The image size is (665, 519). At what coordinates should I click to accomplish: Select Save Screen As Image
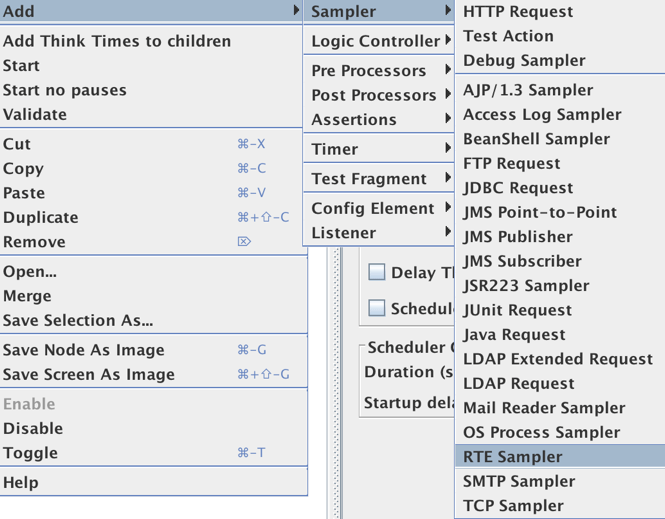pos(154,374)
